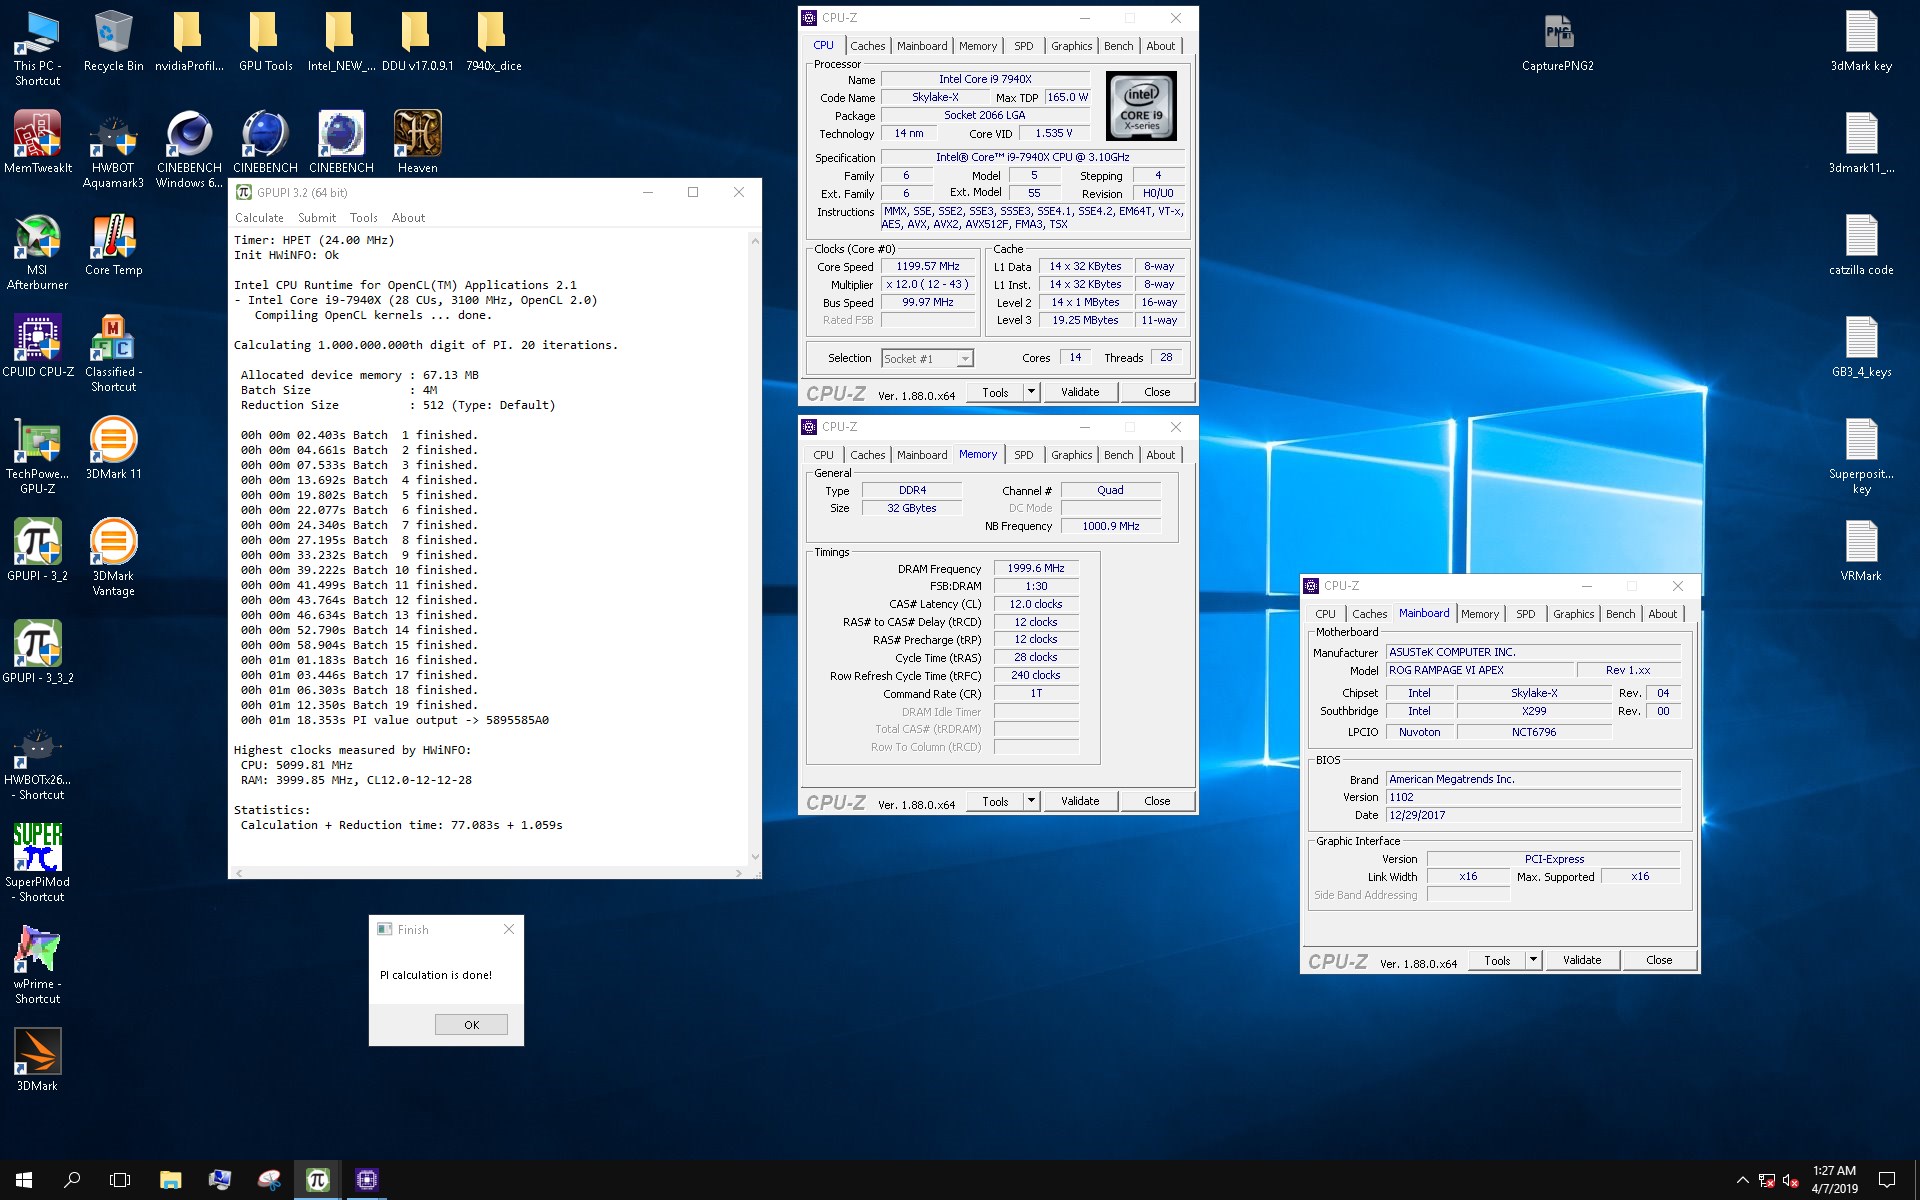
Task: Launch HWBOTx26 shortcut icon
Action: [37, 762]
